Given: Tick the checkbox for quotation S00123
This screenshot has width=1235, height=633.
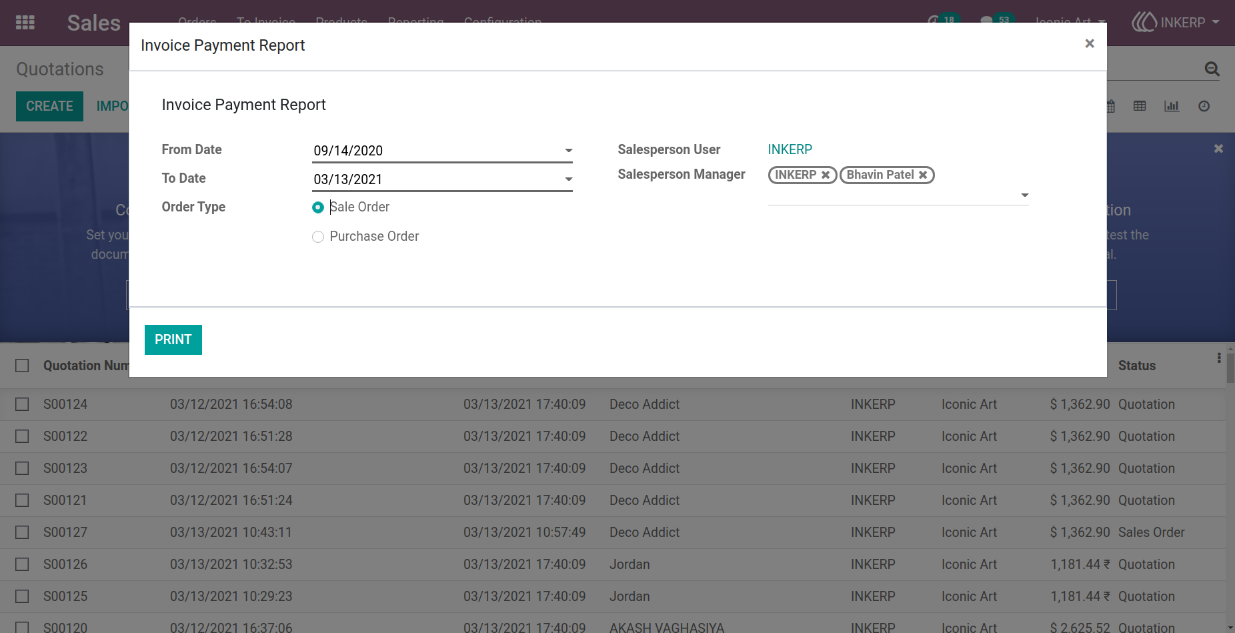Looking at the screenshot, I should coord(22,469).
